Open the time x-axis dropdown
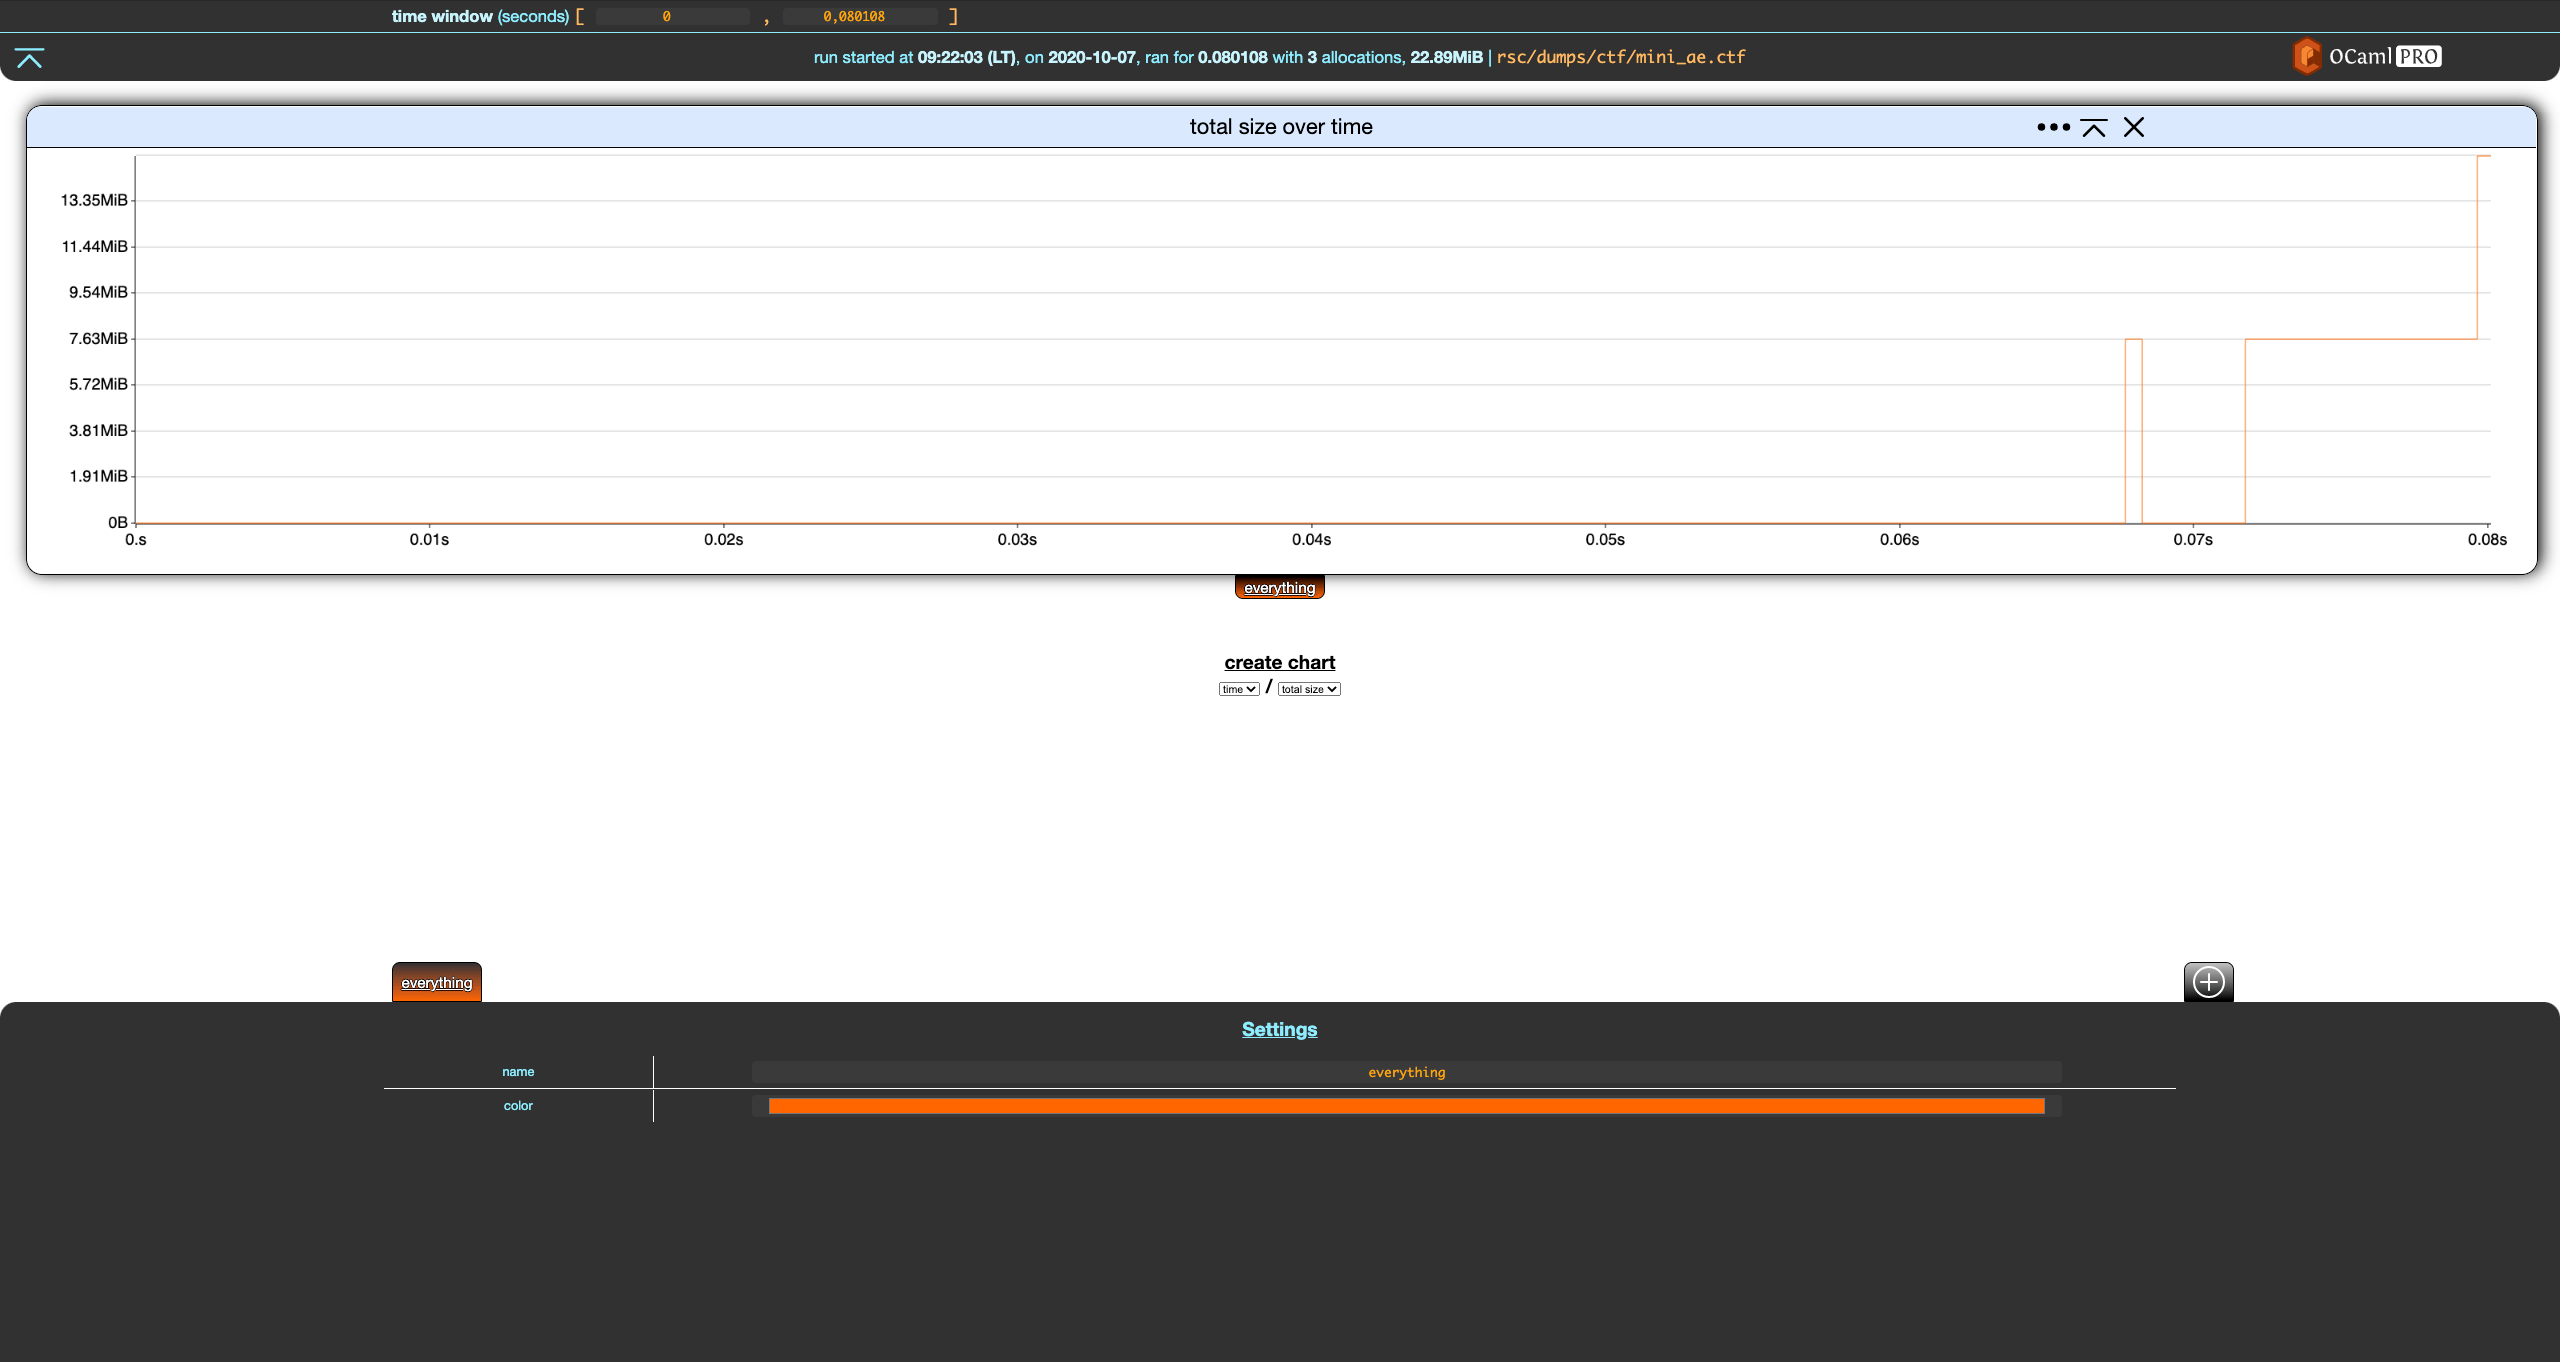Screen dimensions: 2560x1362 (x=1238, y=689)
